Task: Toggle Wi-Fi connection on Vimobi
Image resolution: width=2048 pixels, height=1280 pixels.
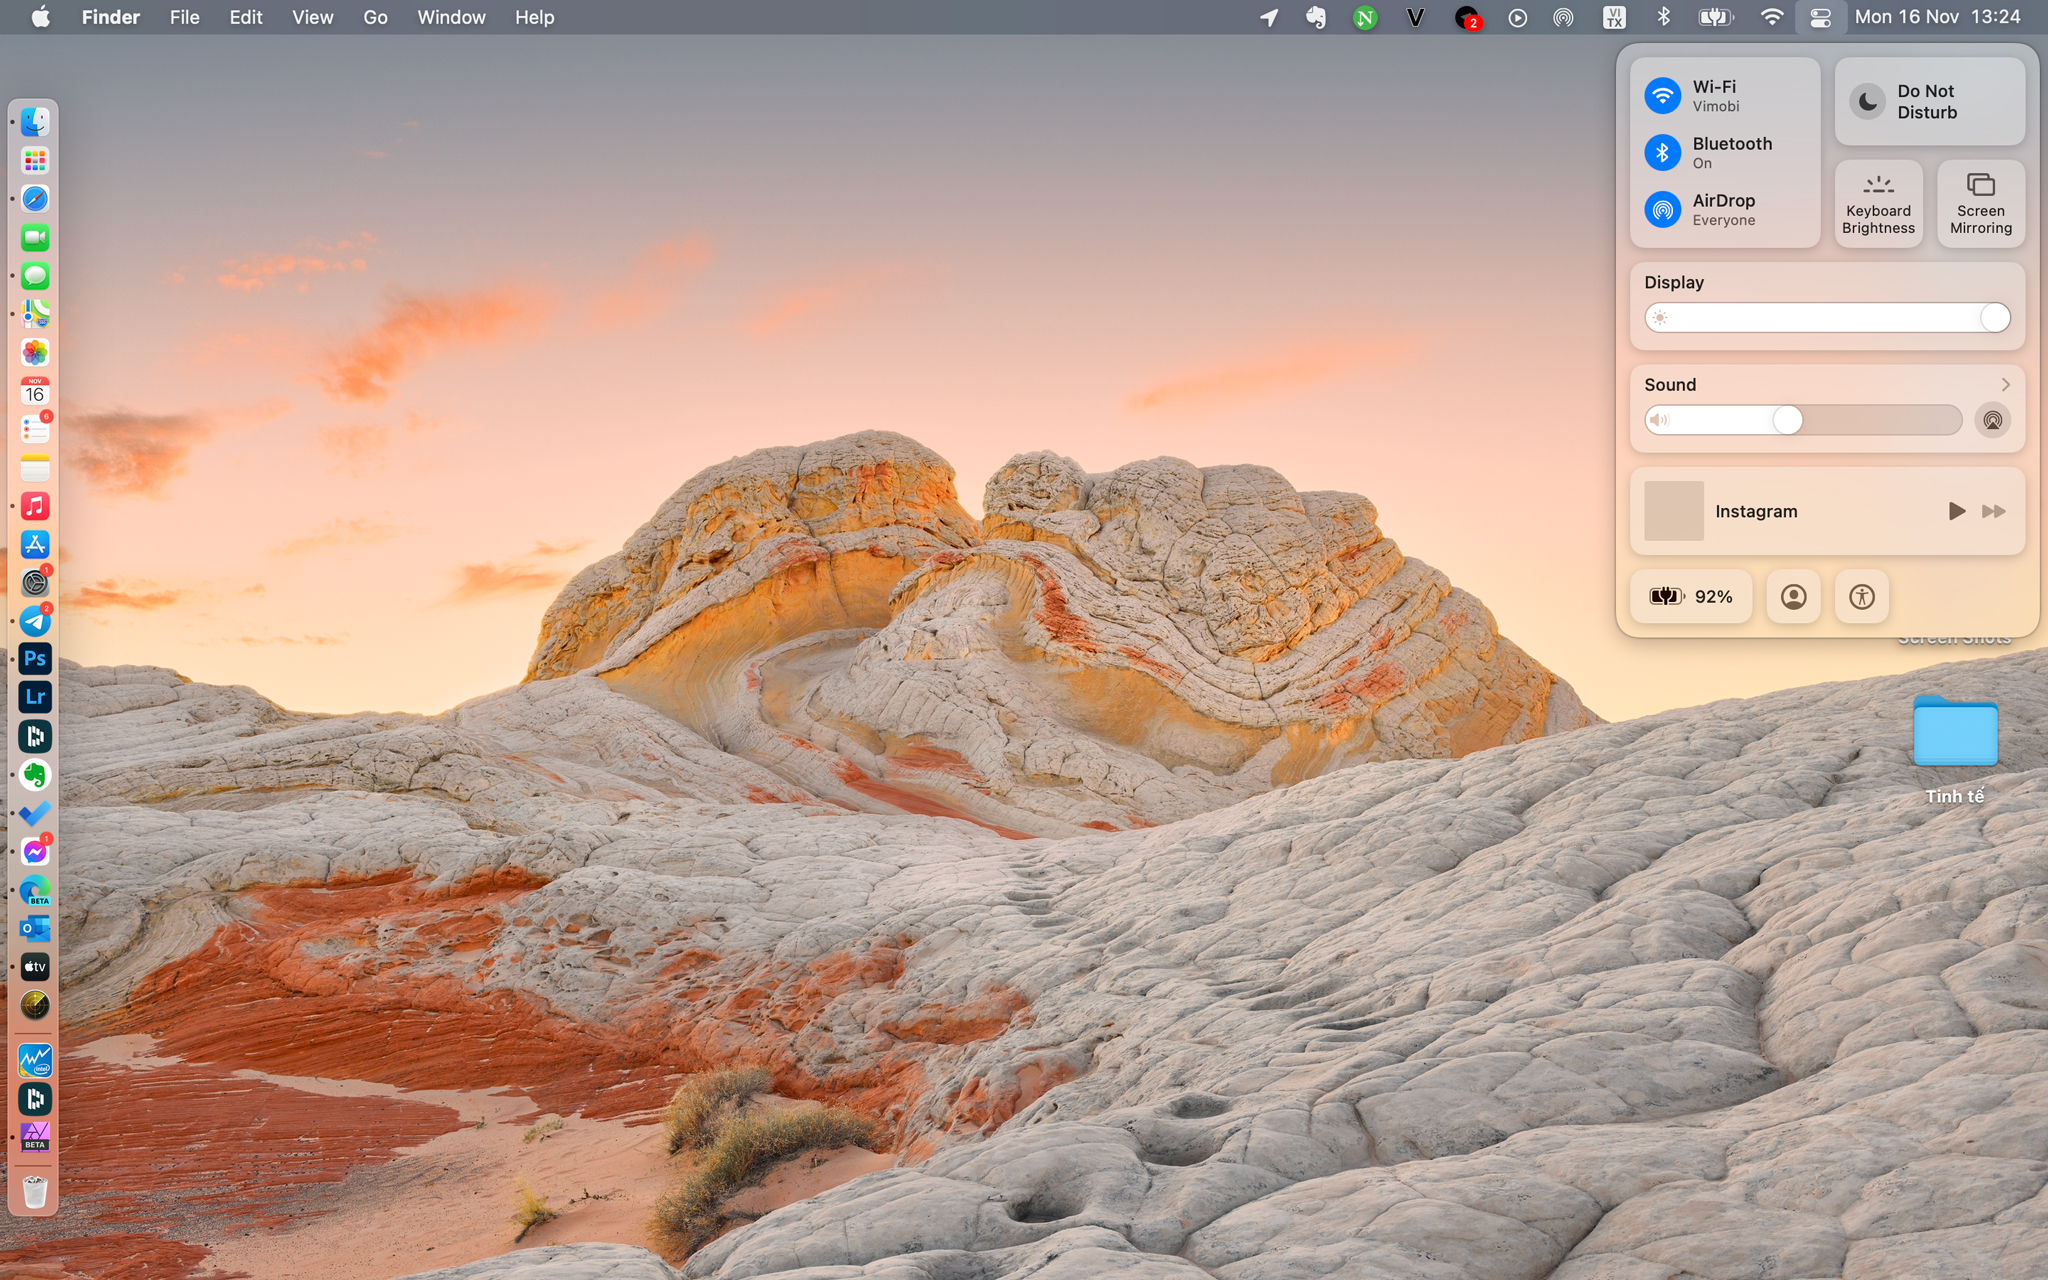Action: pyautogui.click(x=1662, y=94)
